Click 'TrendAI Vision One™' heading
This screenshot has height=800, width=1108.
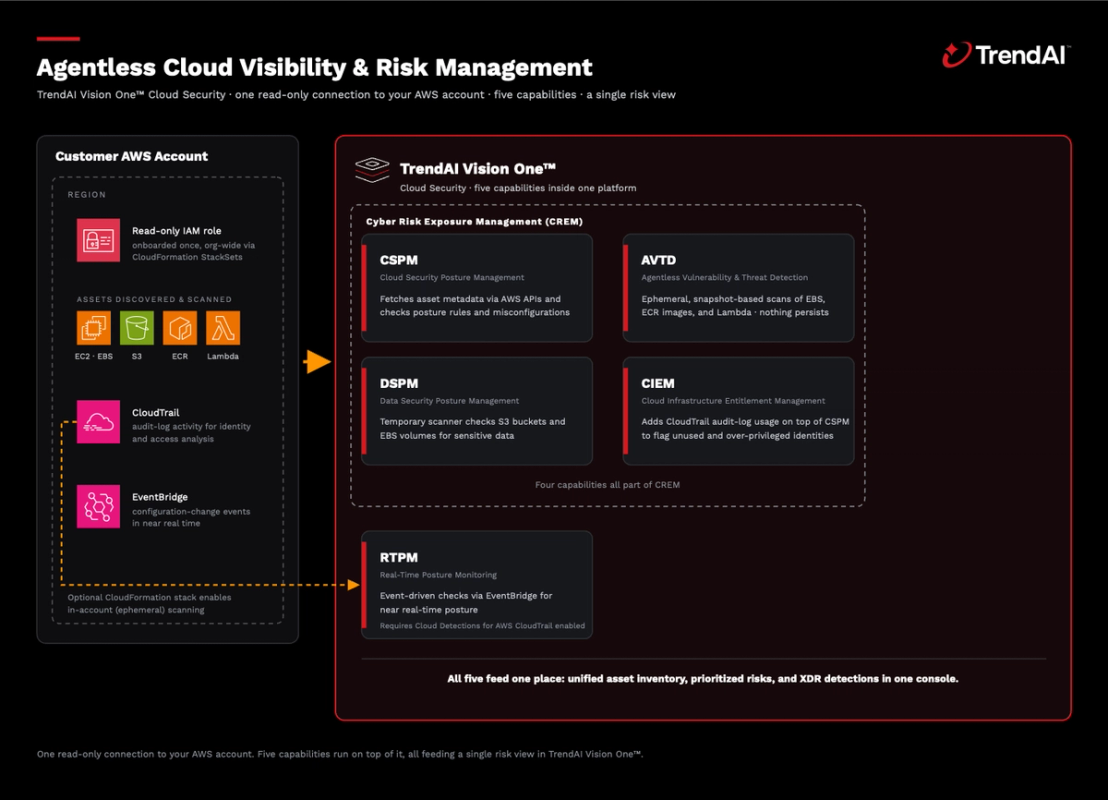tap(478, 169)
